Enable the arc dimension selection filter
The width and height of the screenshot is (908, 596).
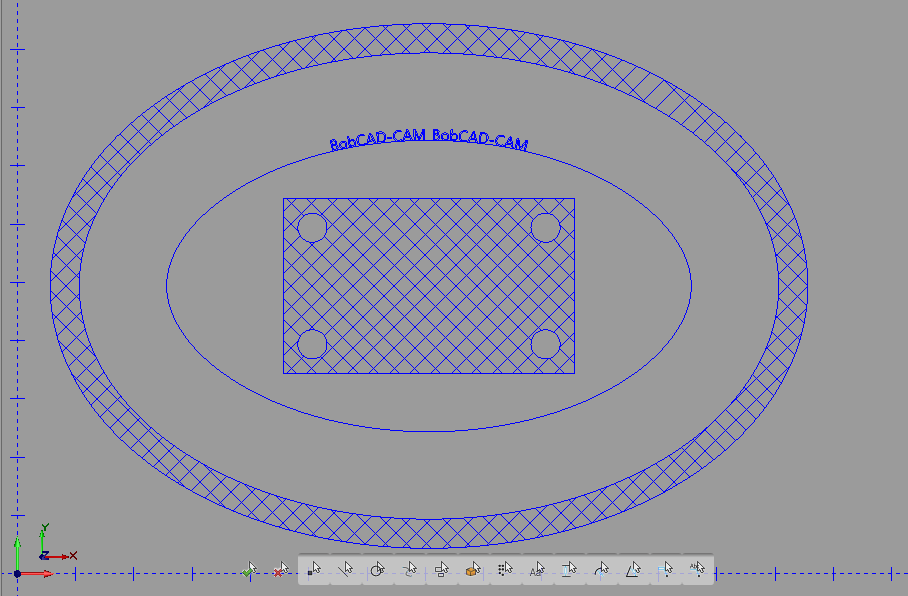coord(601,569)
